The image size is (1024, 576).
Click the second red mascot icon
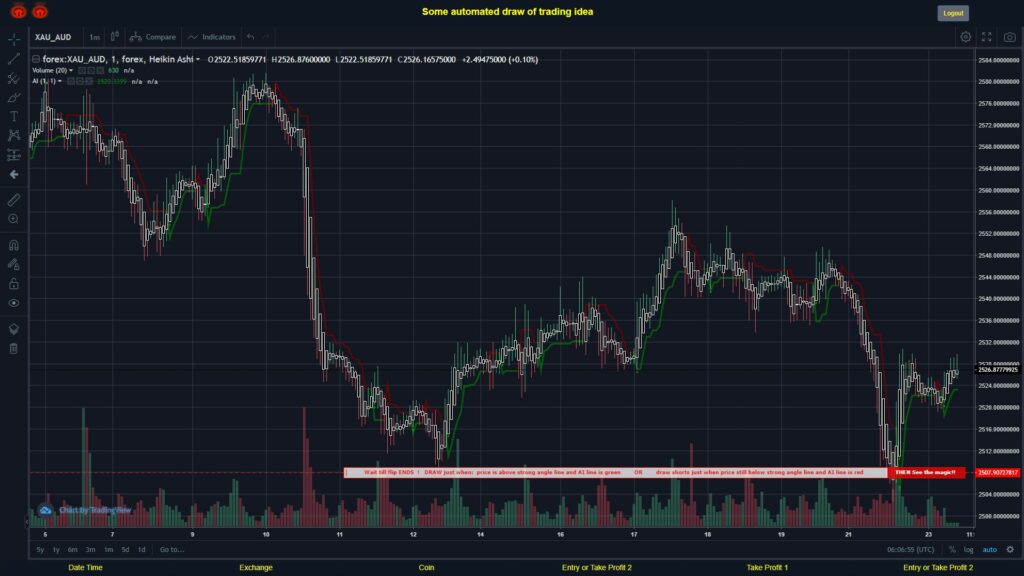point(40,11)
